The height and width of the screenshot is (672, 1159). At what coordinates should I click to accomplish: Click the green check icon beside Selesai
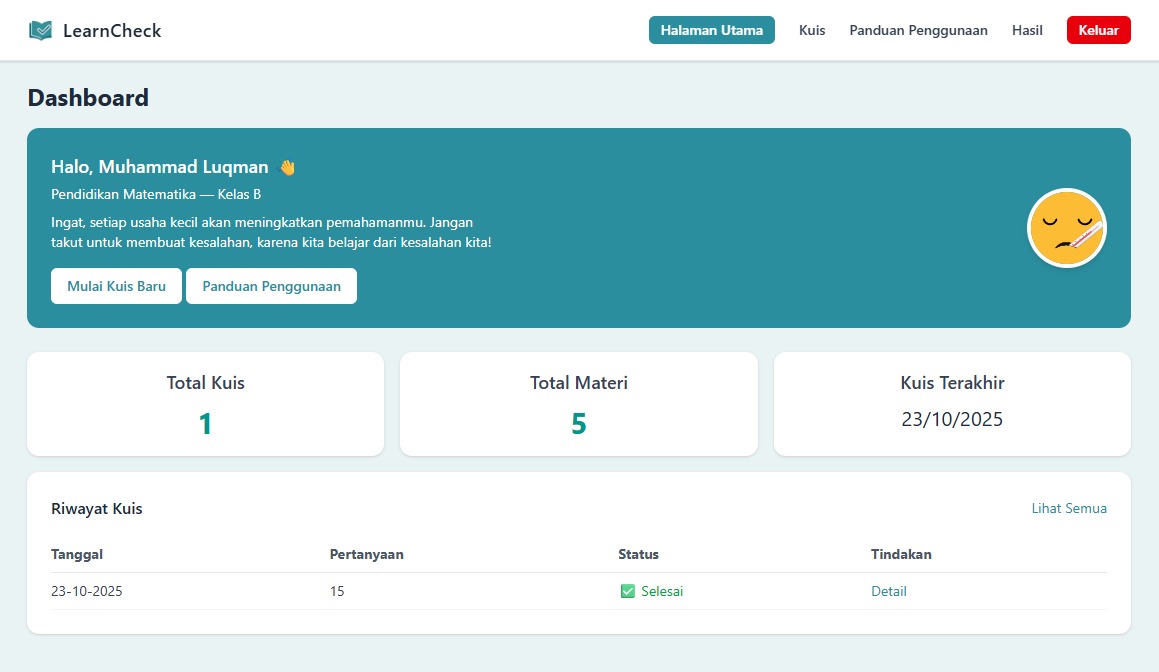point(628,591)
